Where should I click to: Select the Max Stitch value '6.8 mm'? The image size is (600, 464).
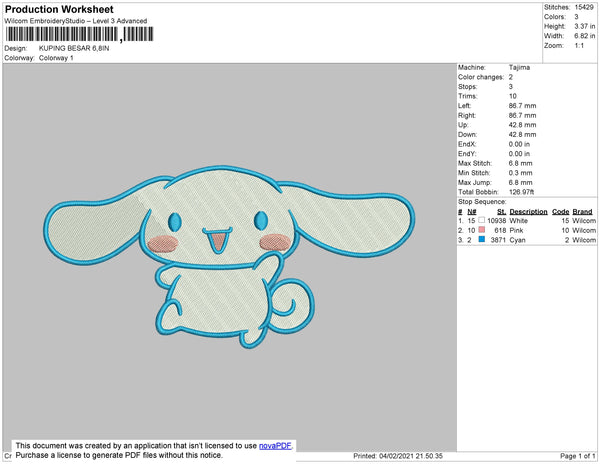coord(520,163)
